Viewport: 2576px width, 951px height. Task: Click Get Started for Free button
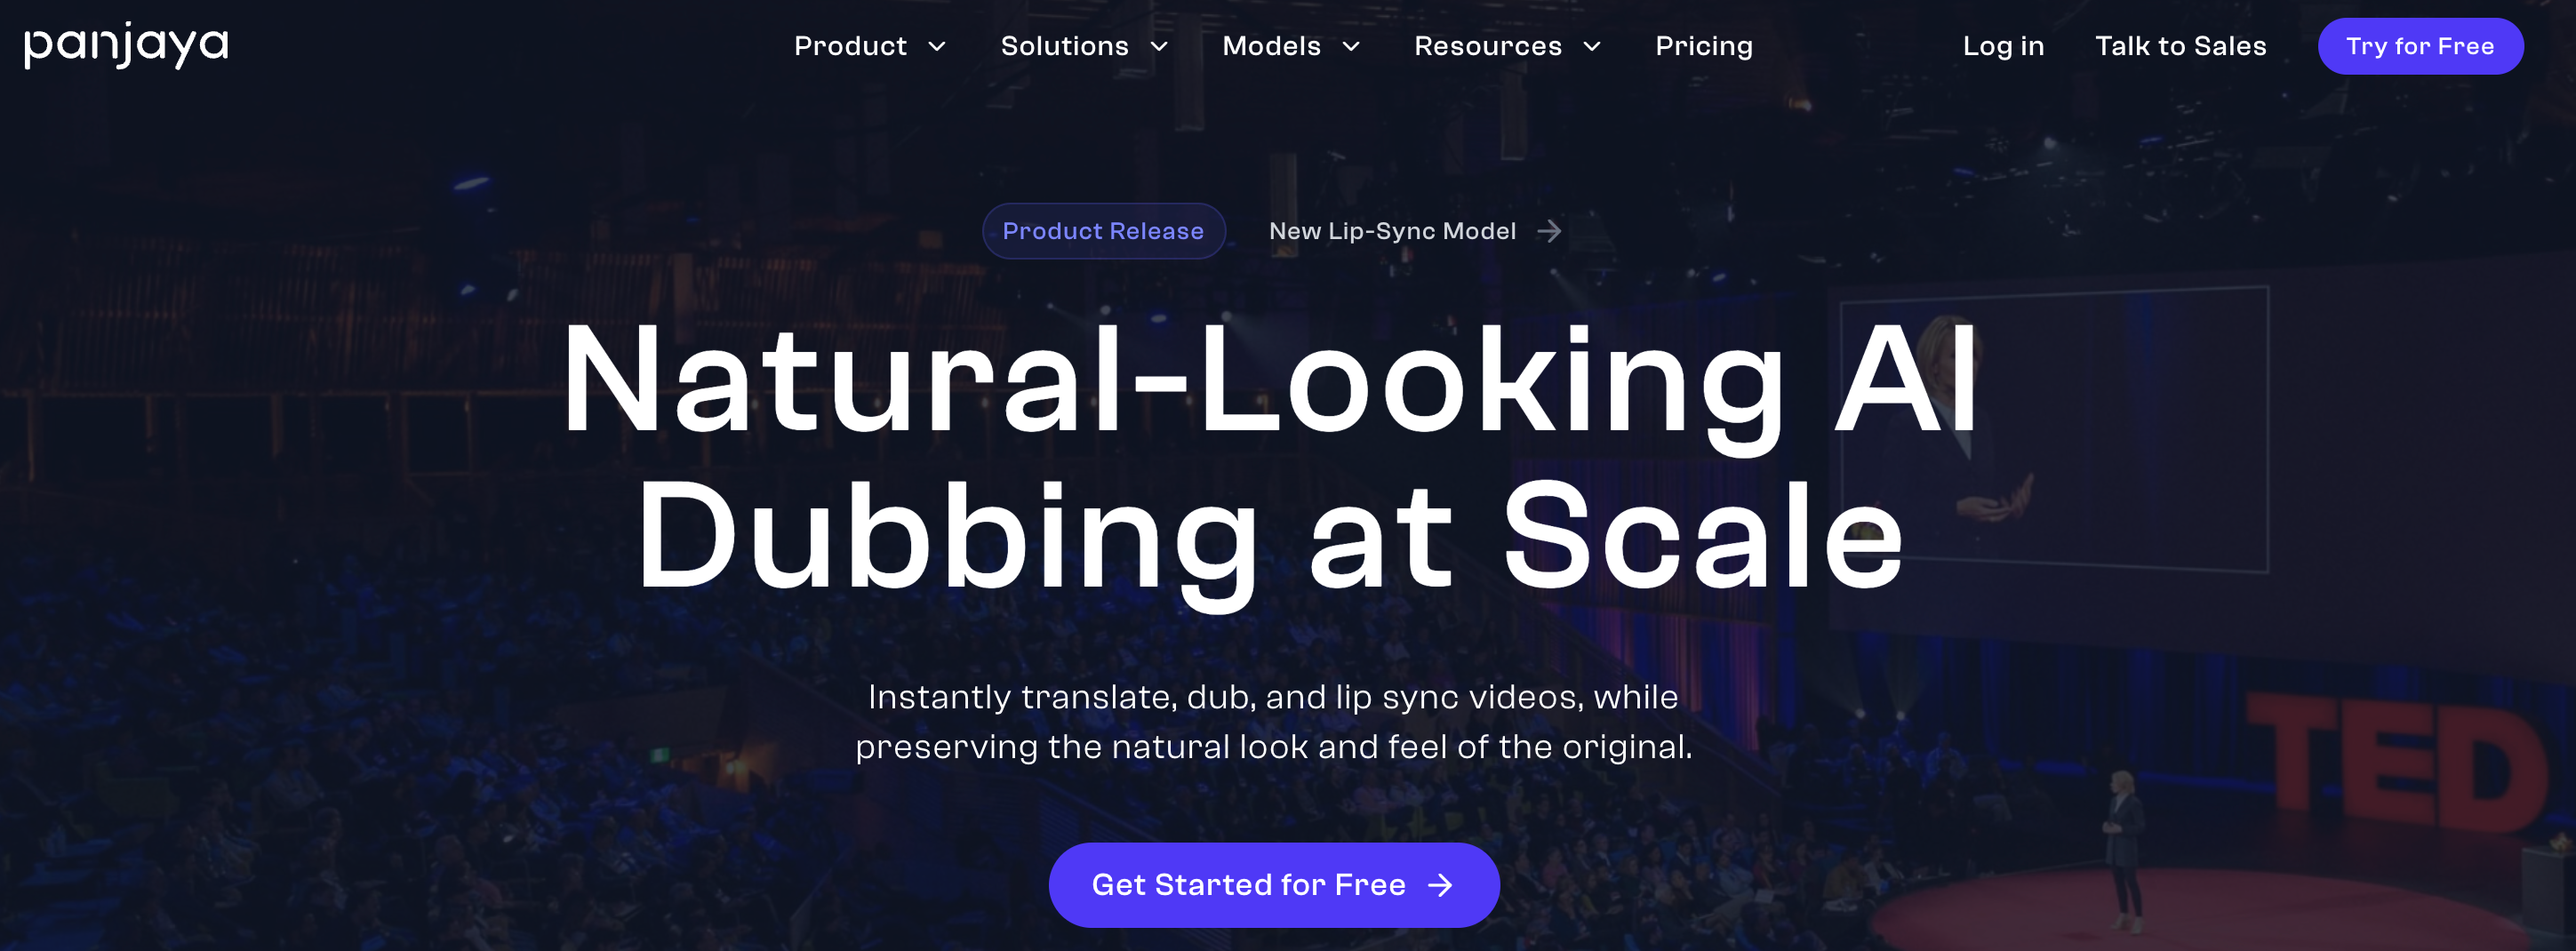coord(1273,885)
